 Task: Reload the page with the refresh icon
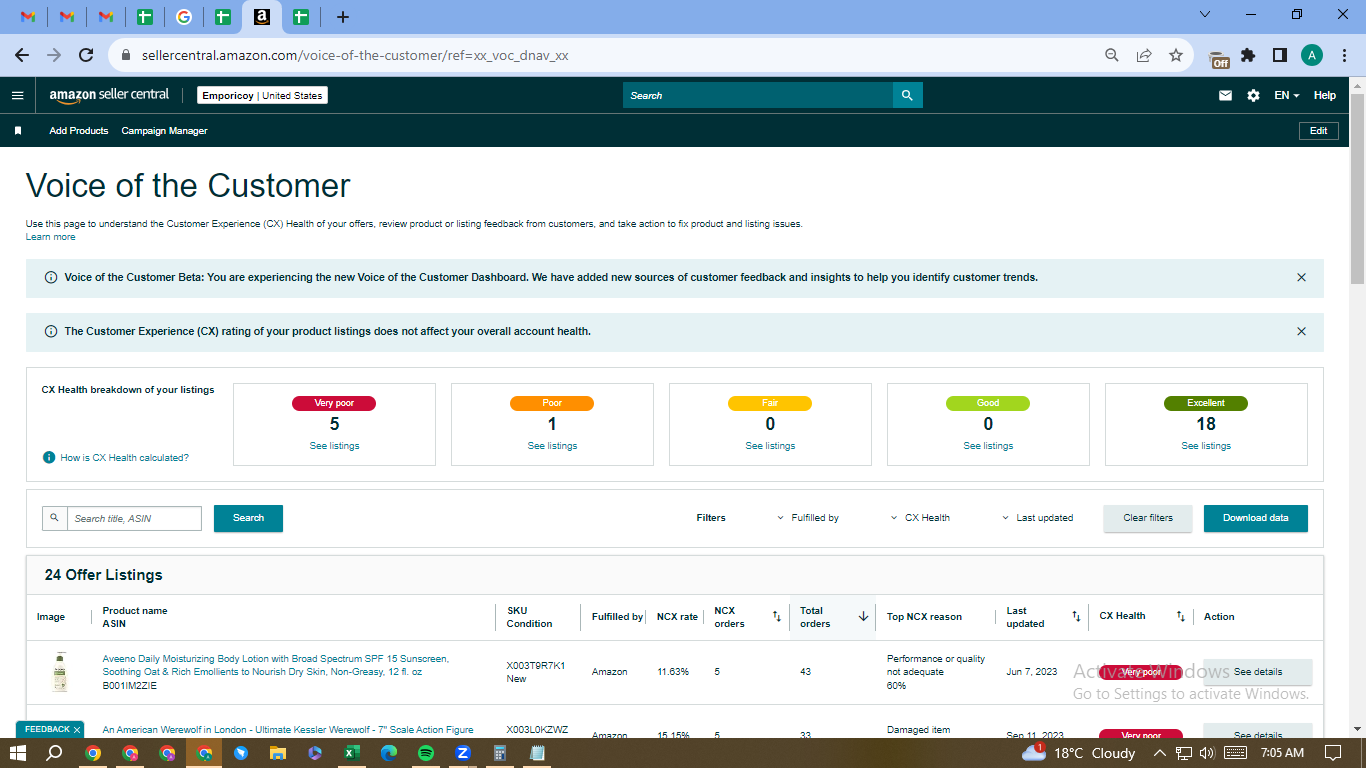(86, 56)
